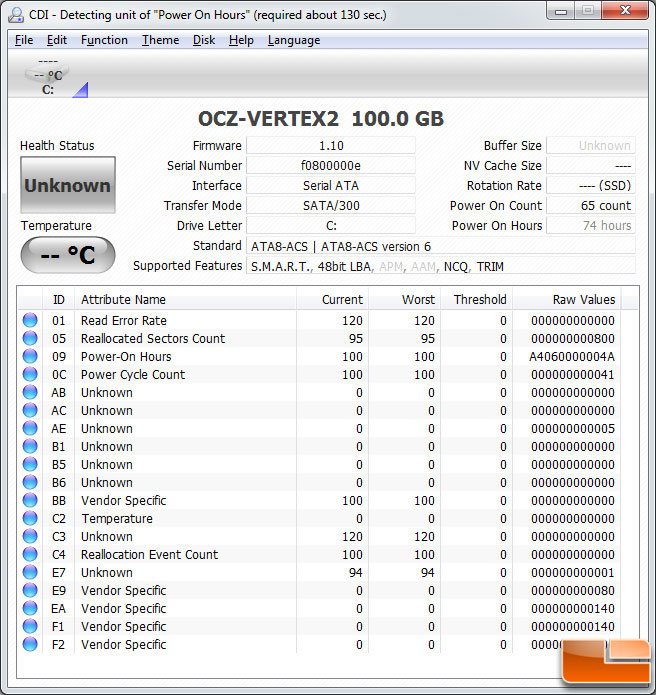Click status orb for C2 Temperature row
The image size is (656, 695).
coord(30,518)
